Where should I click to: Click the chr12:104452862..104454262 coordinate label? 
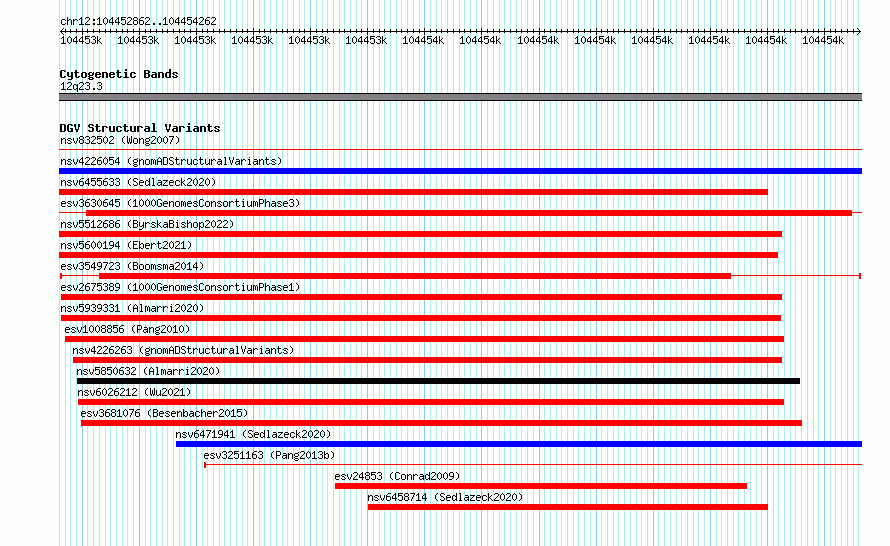pyautogui.click(x=138, y=21)
